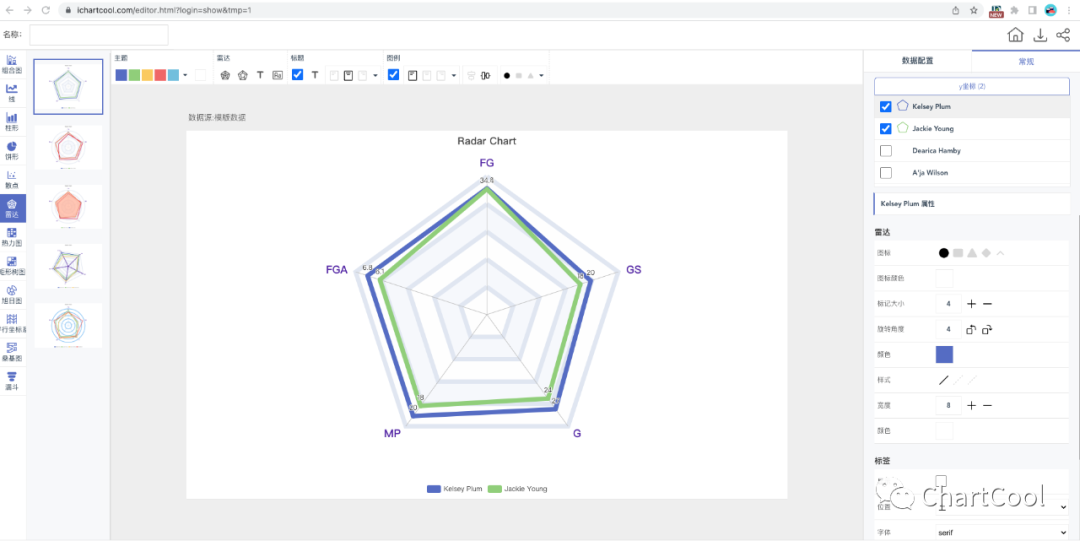Screen dimensions: 1080x541
Task: Select the 漏斗 funnel chart category
Action: click(x=12, y=381)
